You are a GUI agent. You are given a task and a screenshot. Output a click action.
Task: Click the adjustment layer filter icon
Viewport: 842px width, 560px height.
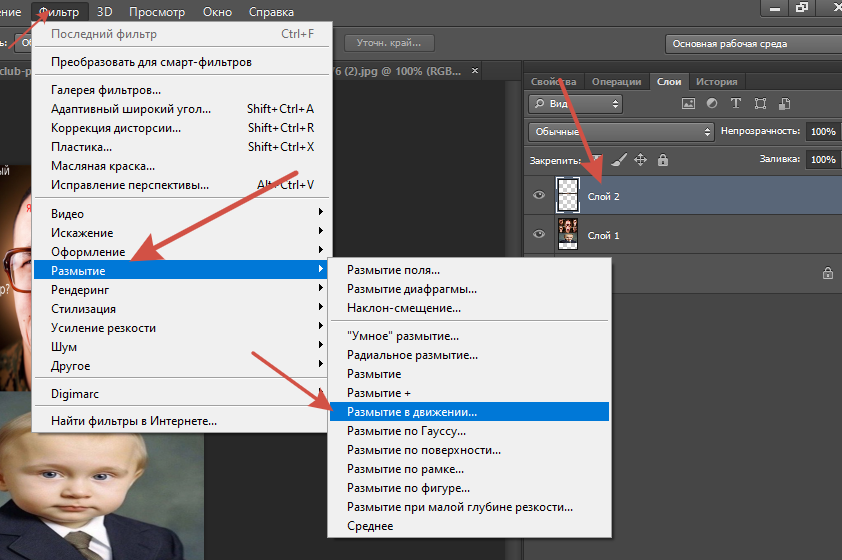point(712,103)
